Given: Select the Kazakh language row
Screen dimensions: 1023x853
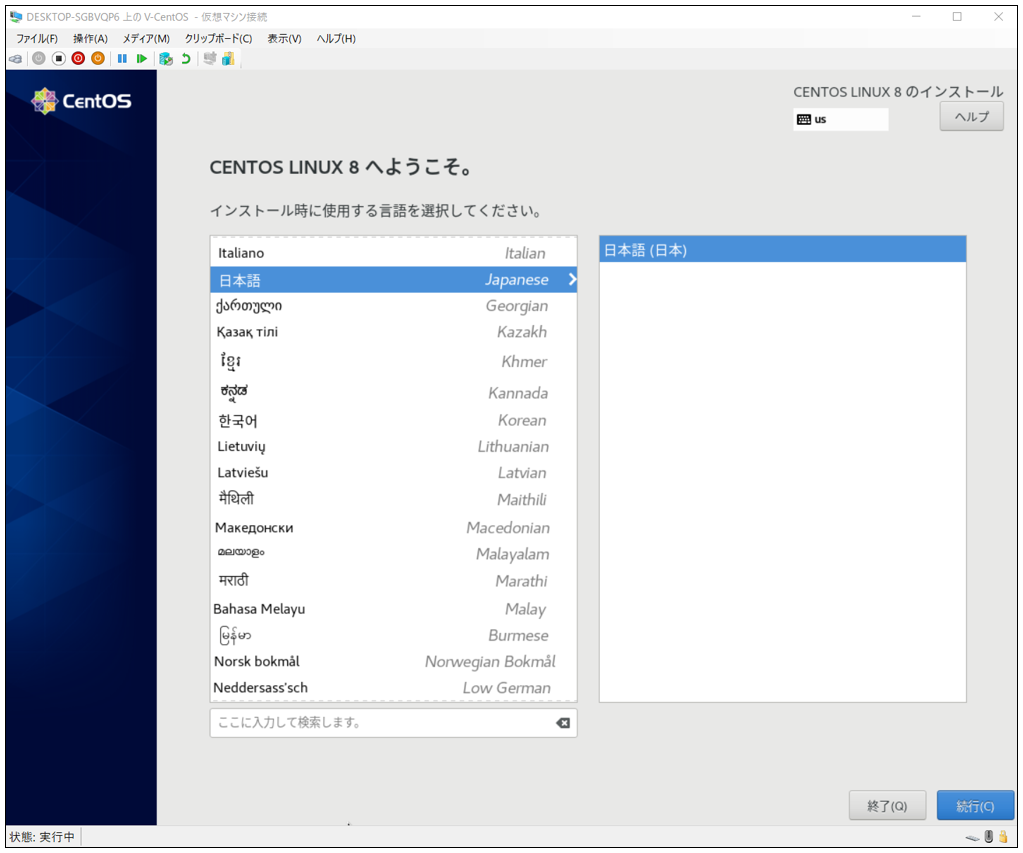Looking at the screenshot, I should tap(393, 332).
